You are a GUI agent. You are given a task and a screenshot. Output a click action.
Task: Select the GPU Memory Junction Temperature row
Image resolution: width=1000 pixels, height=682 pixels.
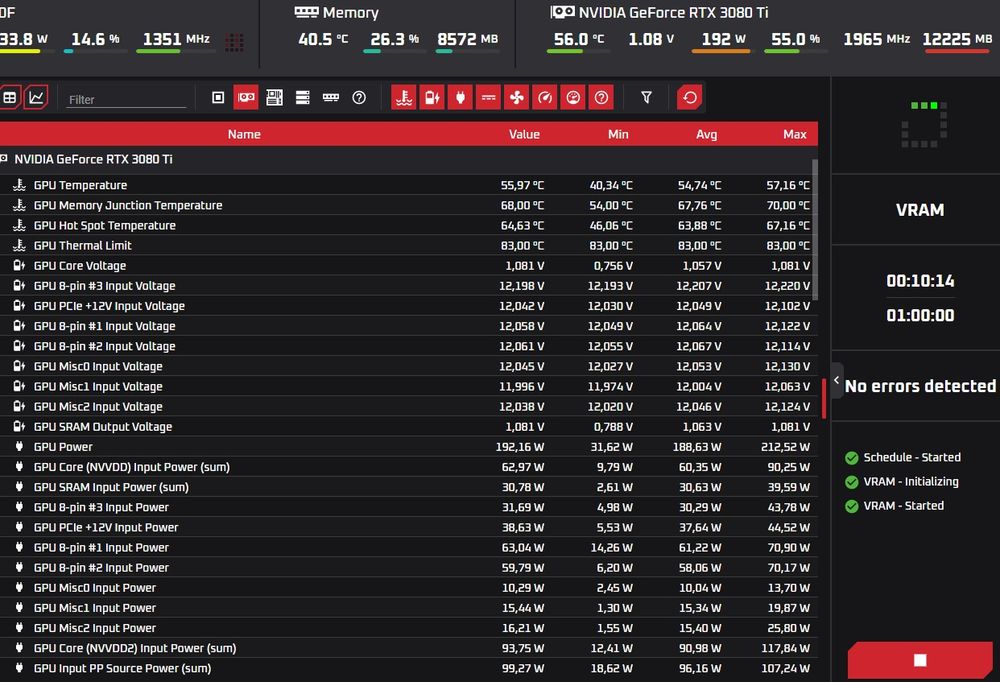(x=408, y=205)
